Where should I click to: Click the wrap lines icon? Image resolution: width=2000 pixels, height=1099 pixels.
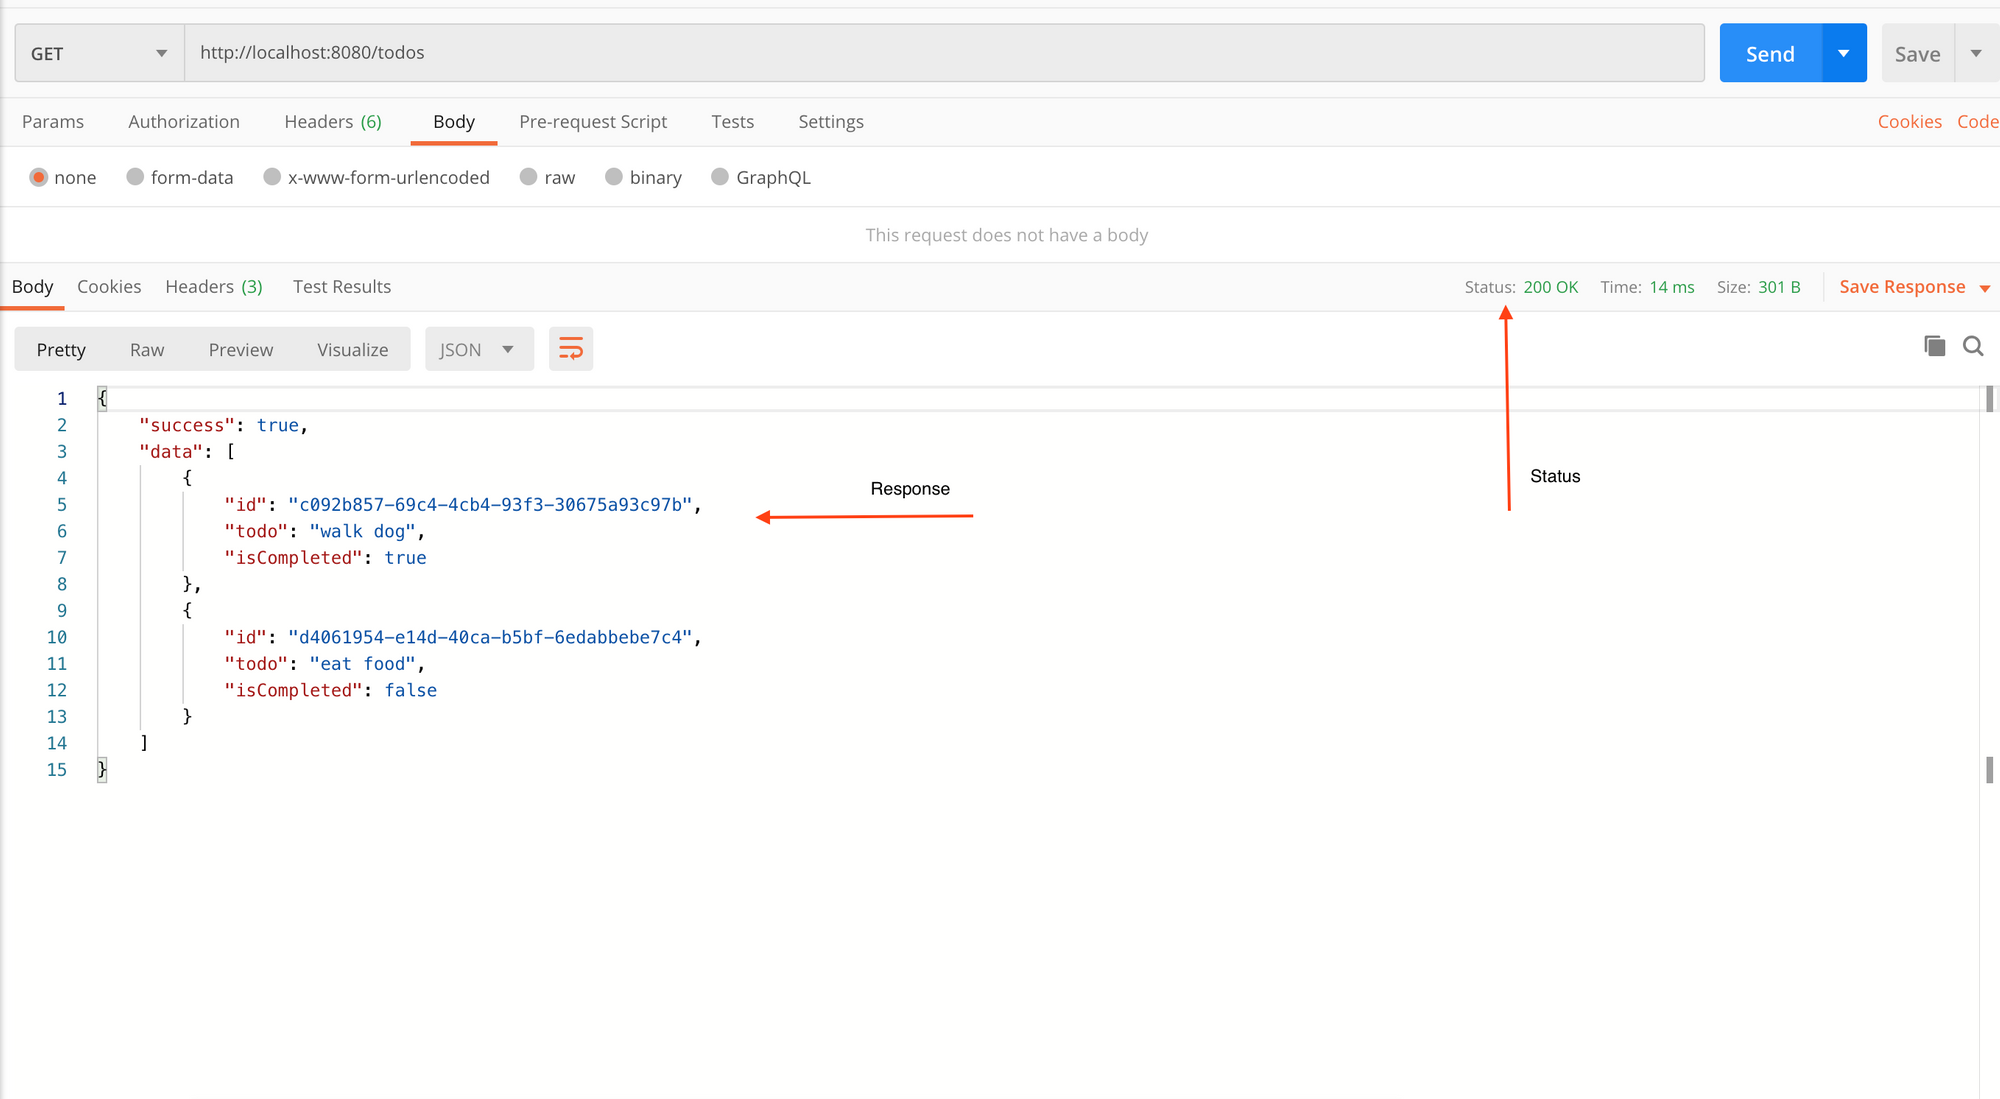(570, 349)
